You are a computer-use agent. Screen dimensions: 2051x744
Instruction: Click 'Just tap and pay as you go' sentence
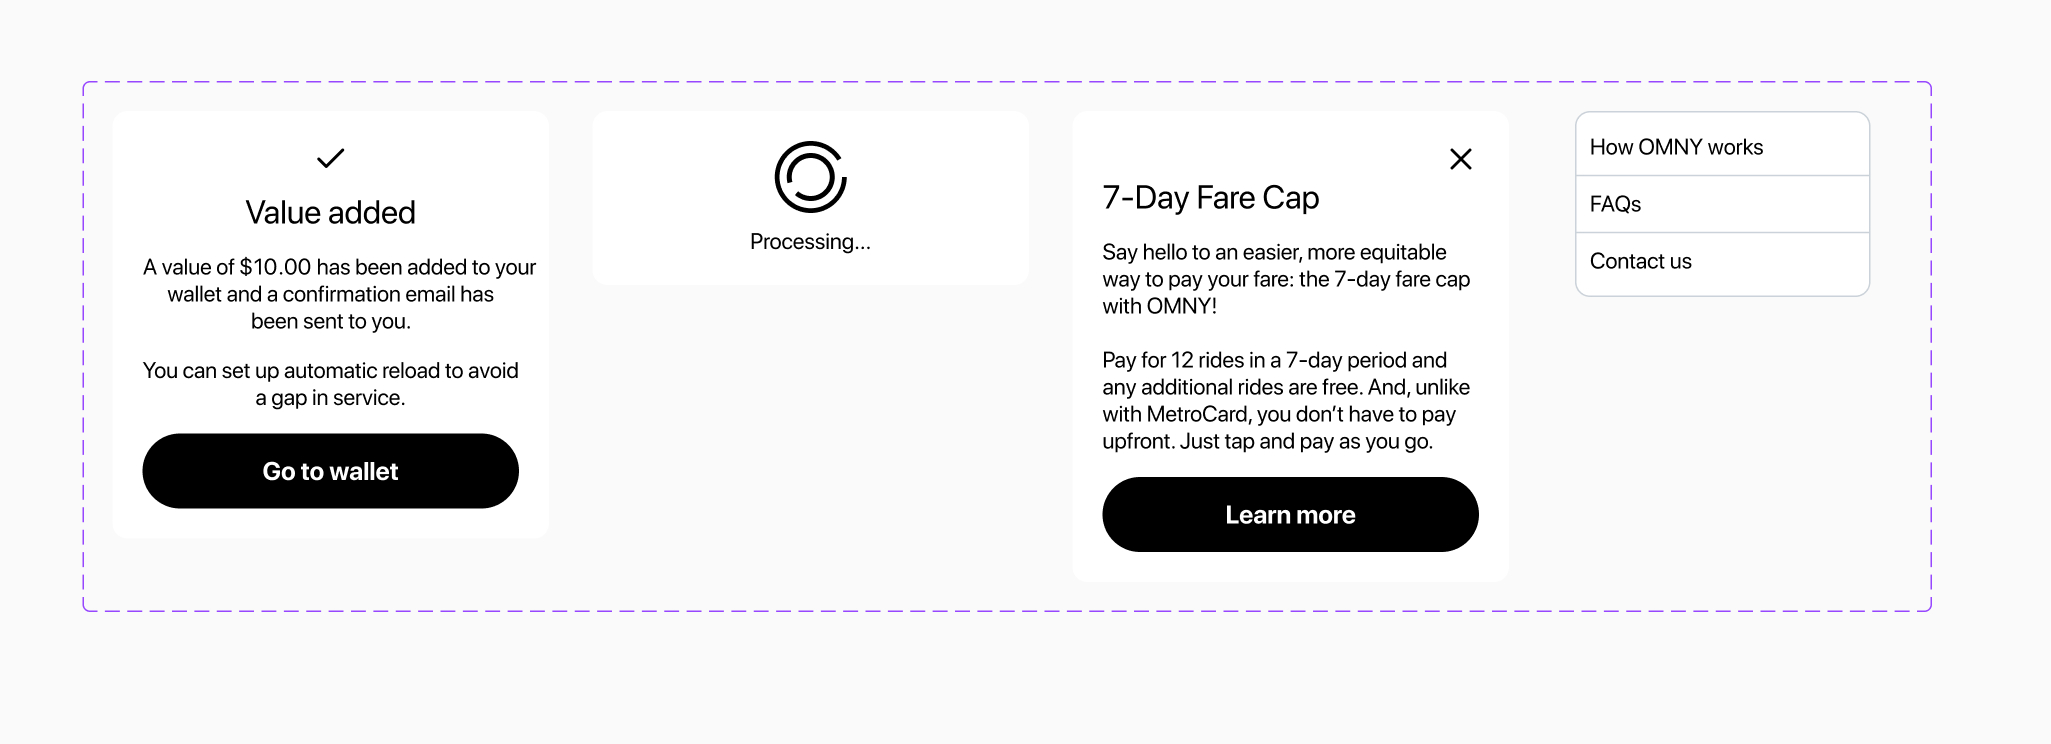1306,441
